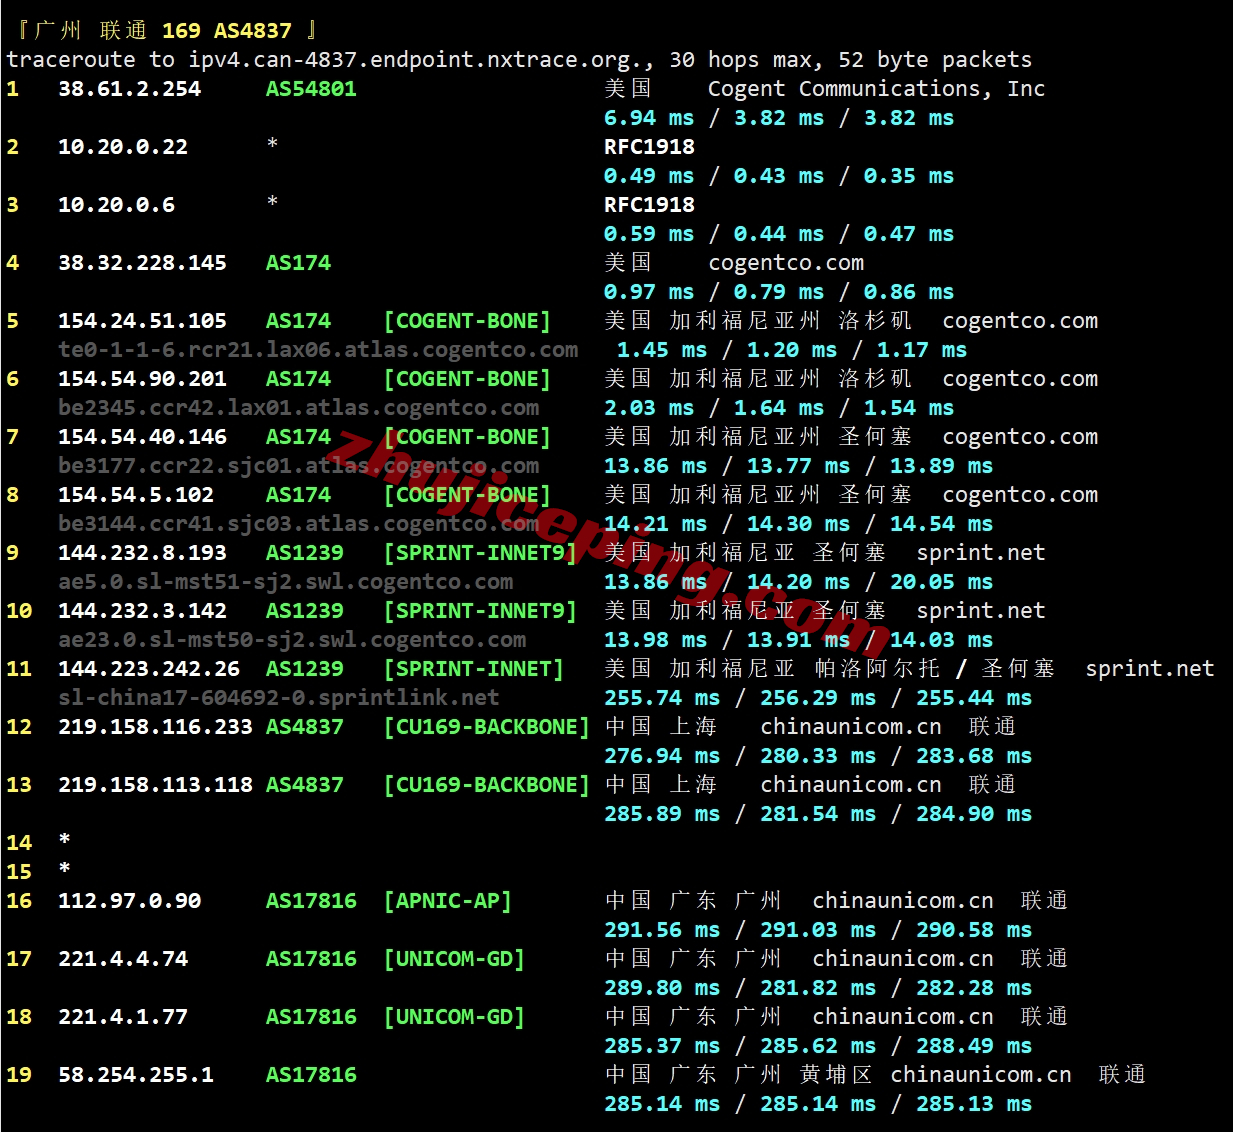Click the '黄埔区' district text
The width and height of the screenshot is (1233, 1132).
click(x=836, y=1075)
